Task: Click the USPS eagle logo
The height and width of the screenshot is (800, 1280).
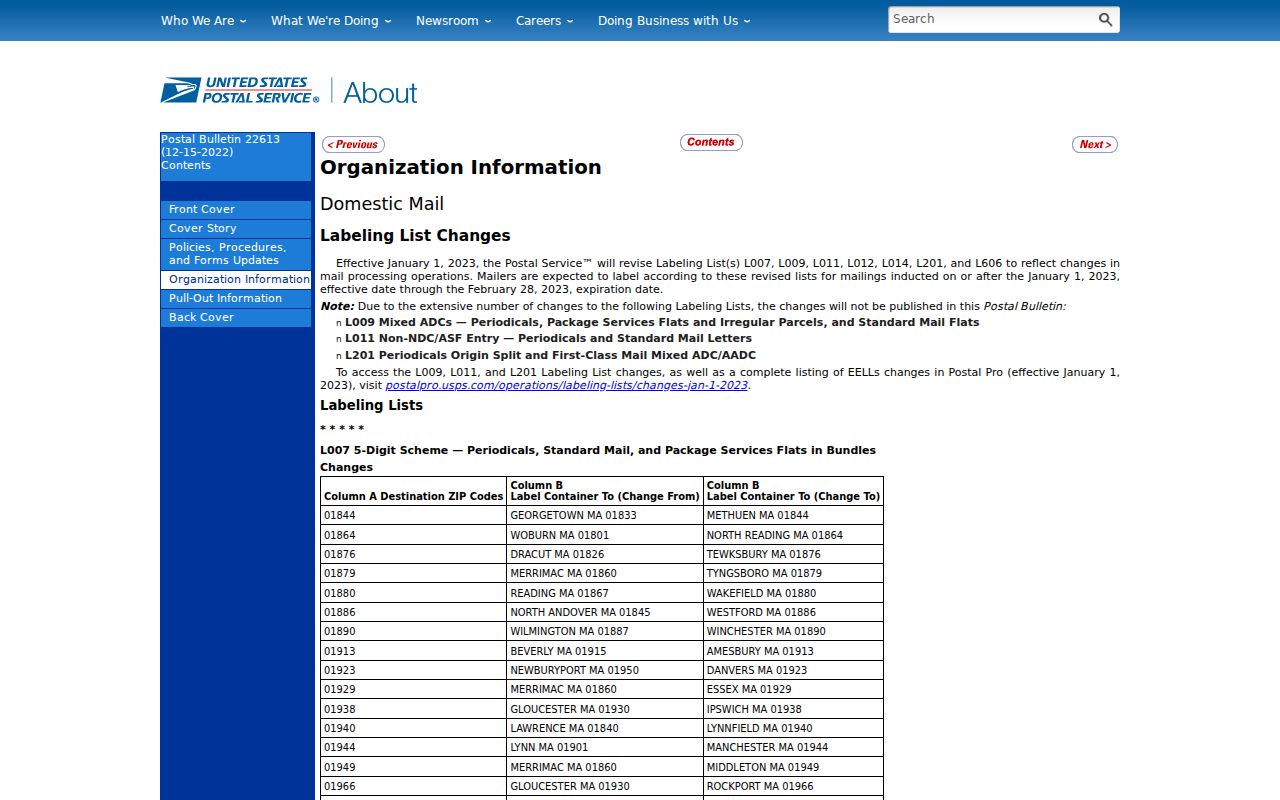Action: tap(240, 91)
